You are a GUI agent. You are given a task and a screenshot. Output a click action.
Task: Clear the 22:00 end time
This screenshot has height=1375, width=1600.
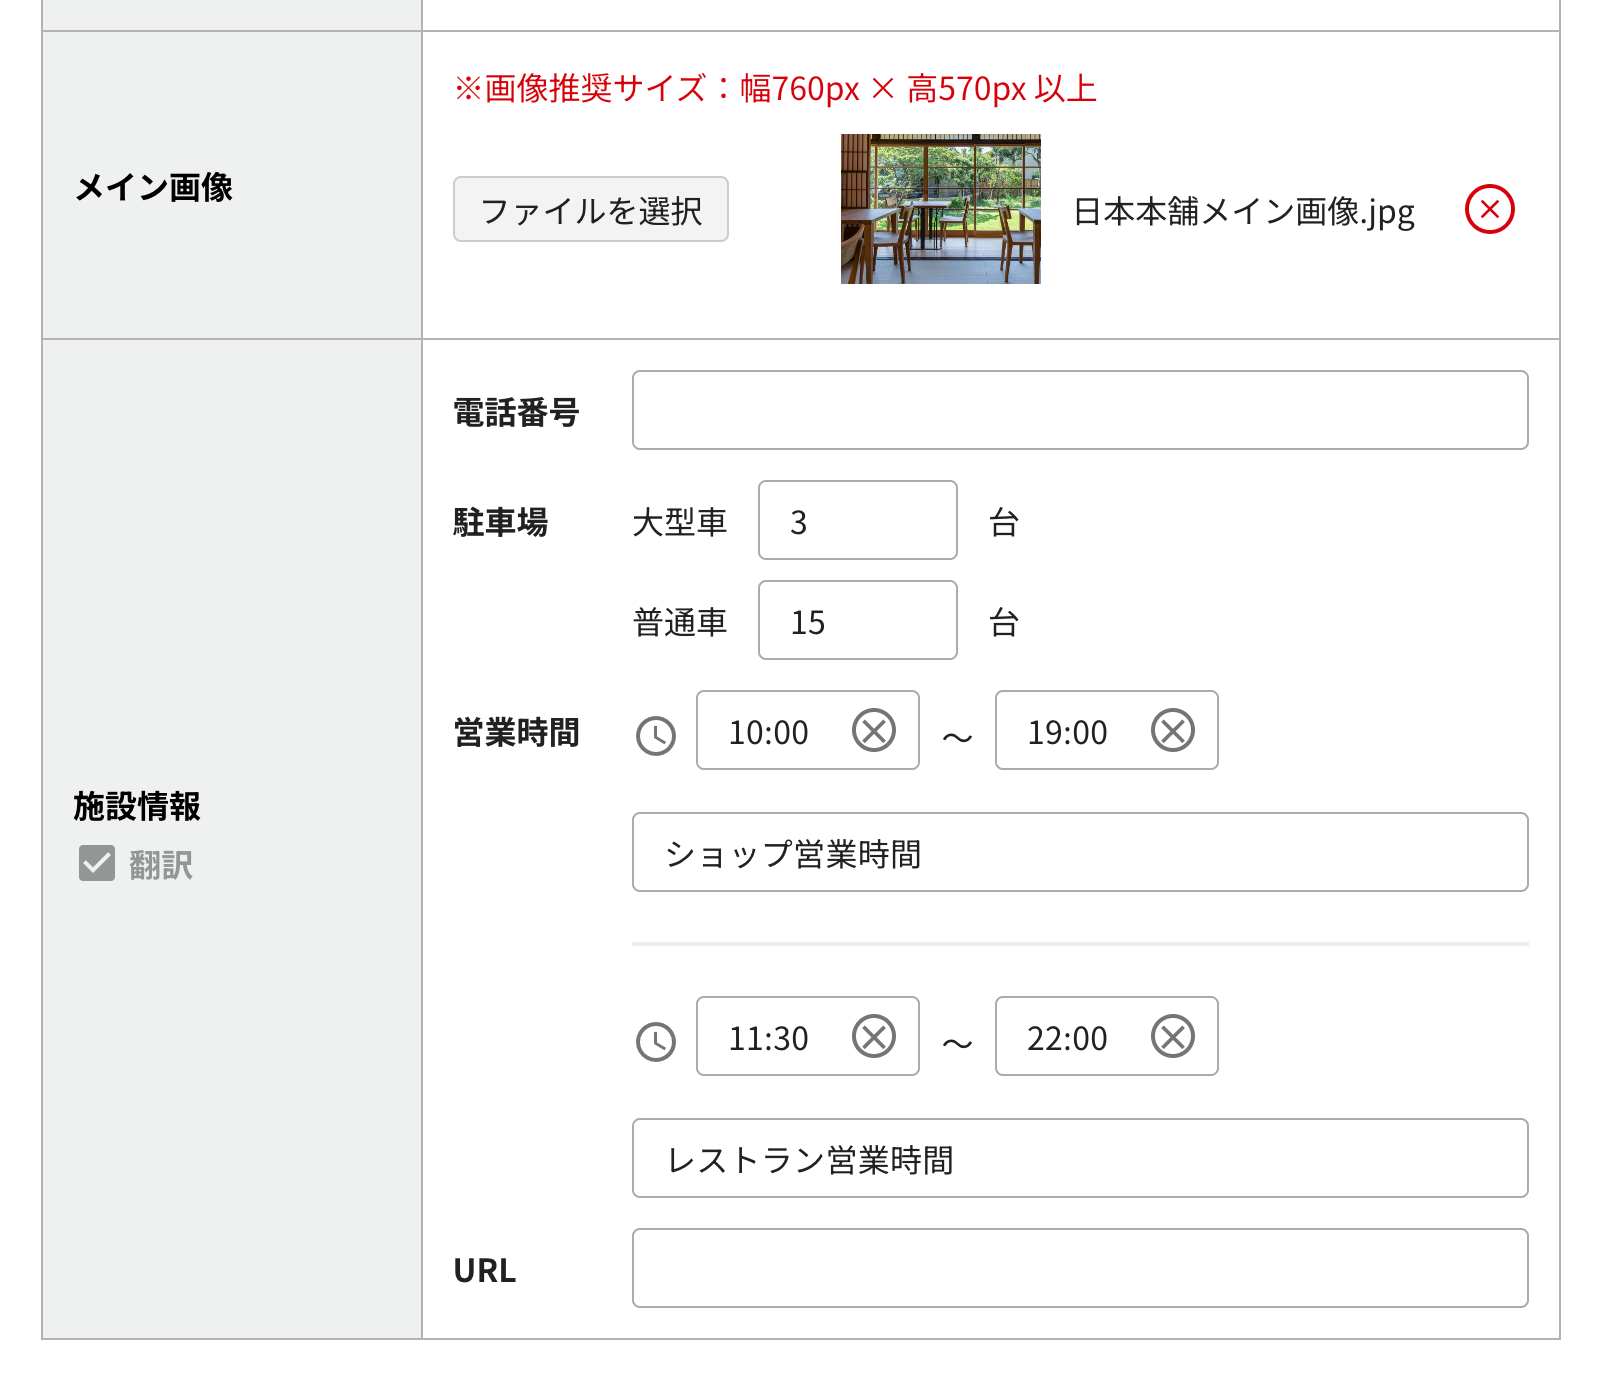click(x=1172, y=1036)
